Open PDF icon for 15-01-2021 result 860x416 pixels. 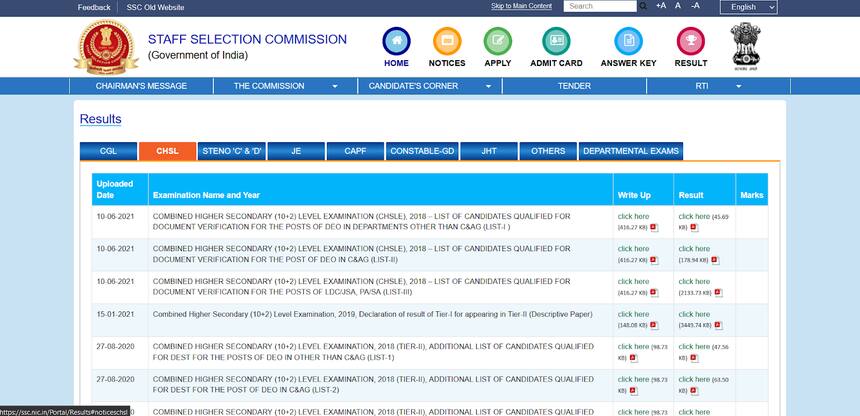click(718, 325)
